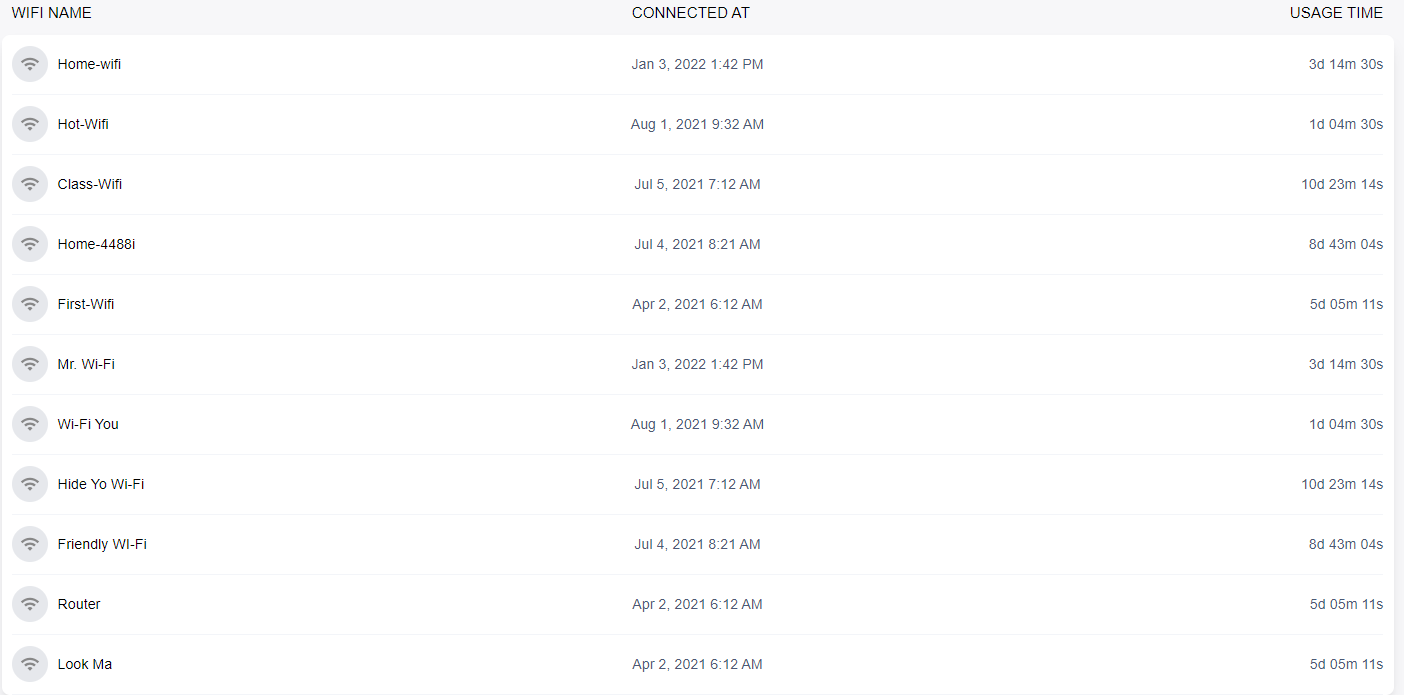This screenshot has height=695, width=1404.
Task: Select the connection timestamp of Look Ma
Action: [697, 663]
